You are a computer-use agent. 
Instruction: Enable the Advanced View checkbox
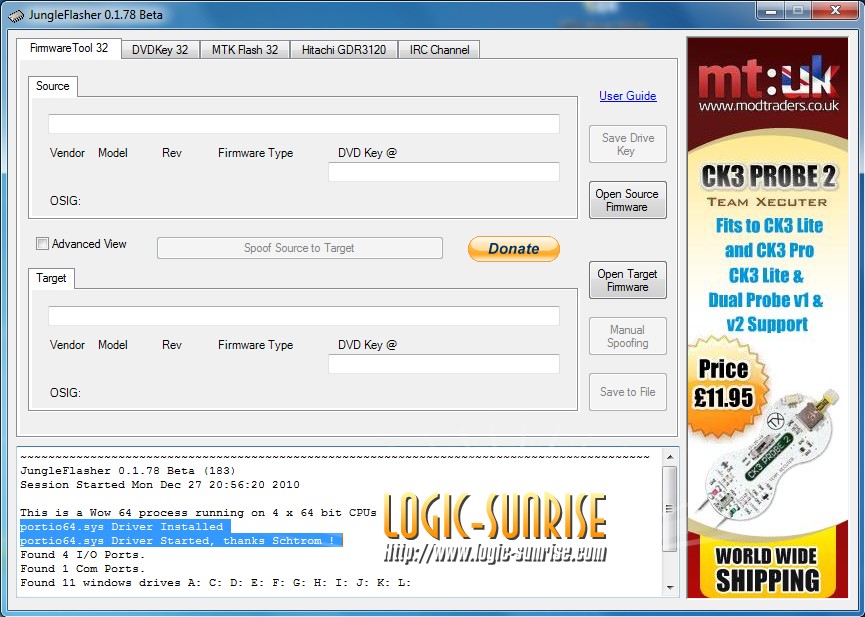click(42, 243)
